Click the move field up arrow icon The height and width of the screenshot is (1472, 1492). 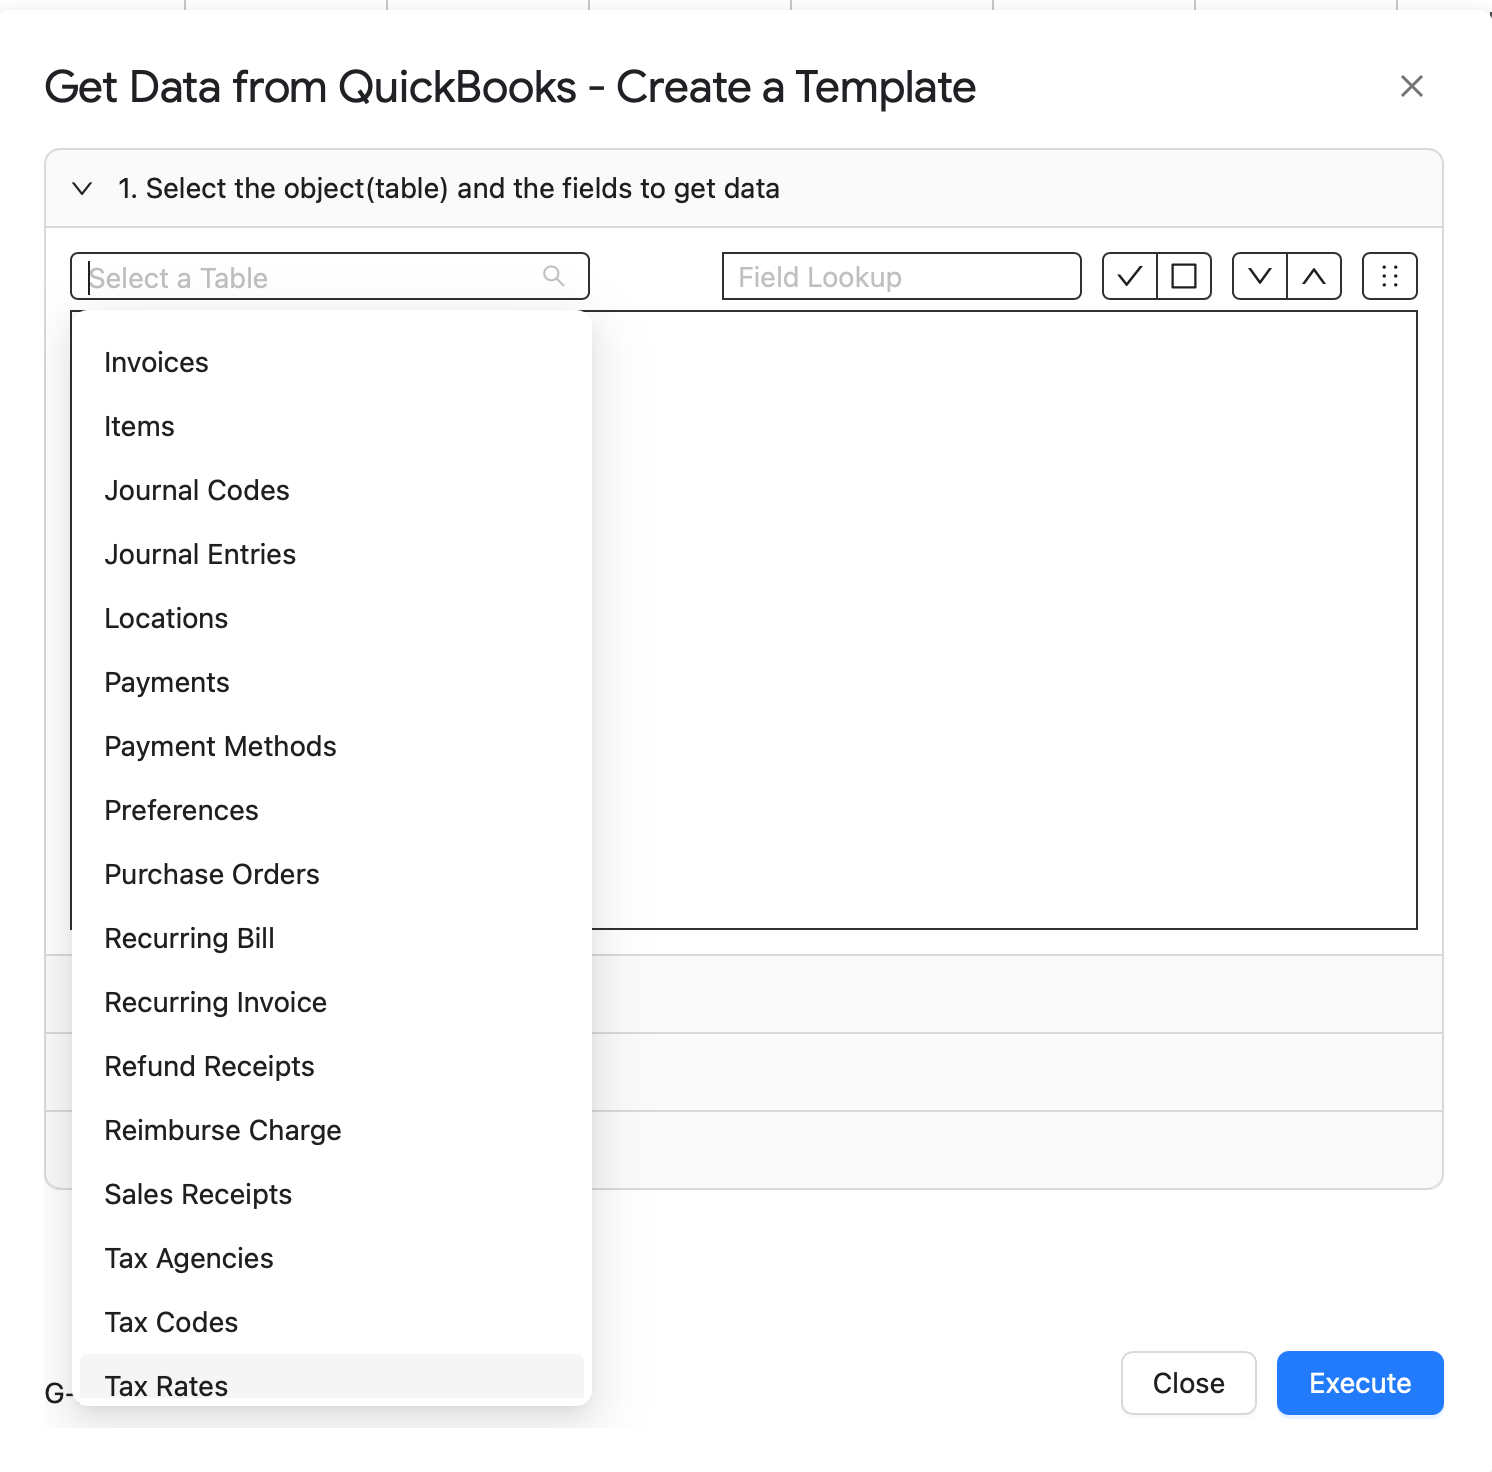pos(1314,276)
